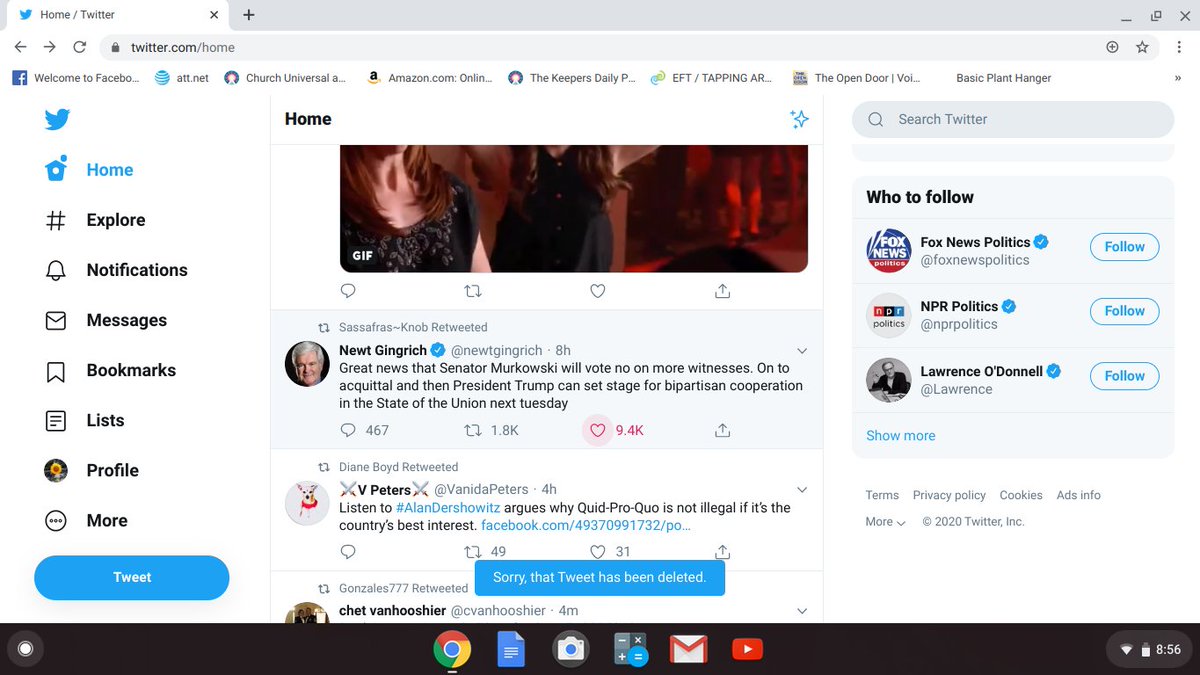Go back in browser history
Viewport: 1200px width, 675px height.
21,47
